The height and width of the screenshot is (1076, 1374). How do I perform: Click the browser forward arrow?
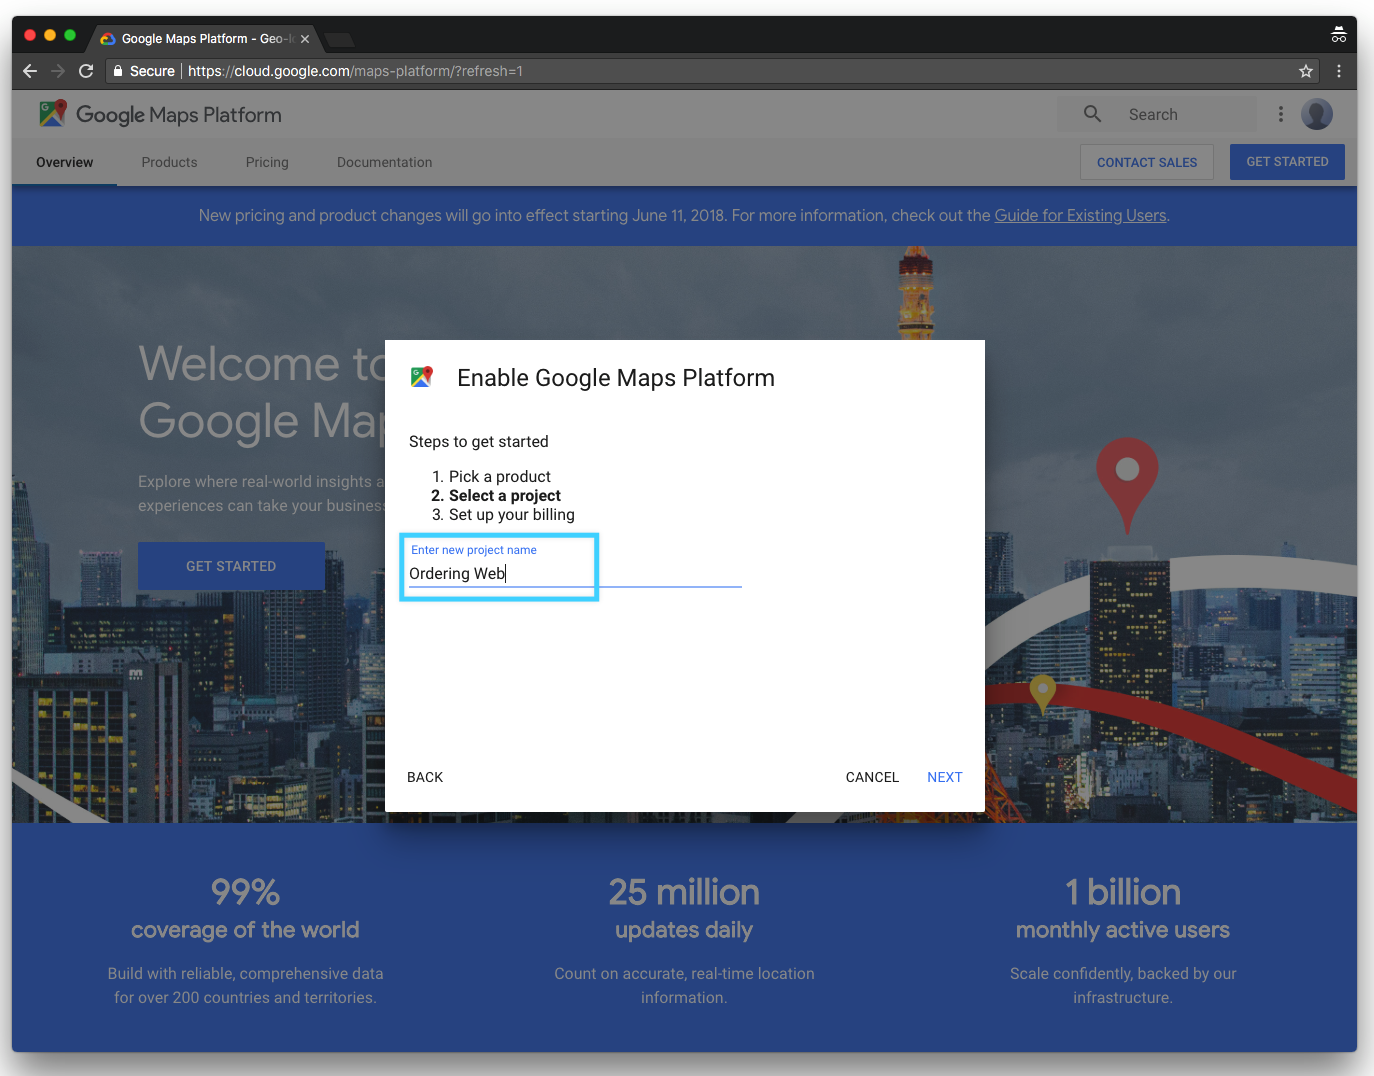pos(58,71)
